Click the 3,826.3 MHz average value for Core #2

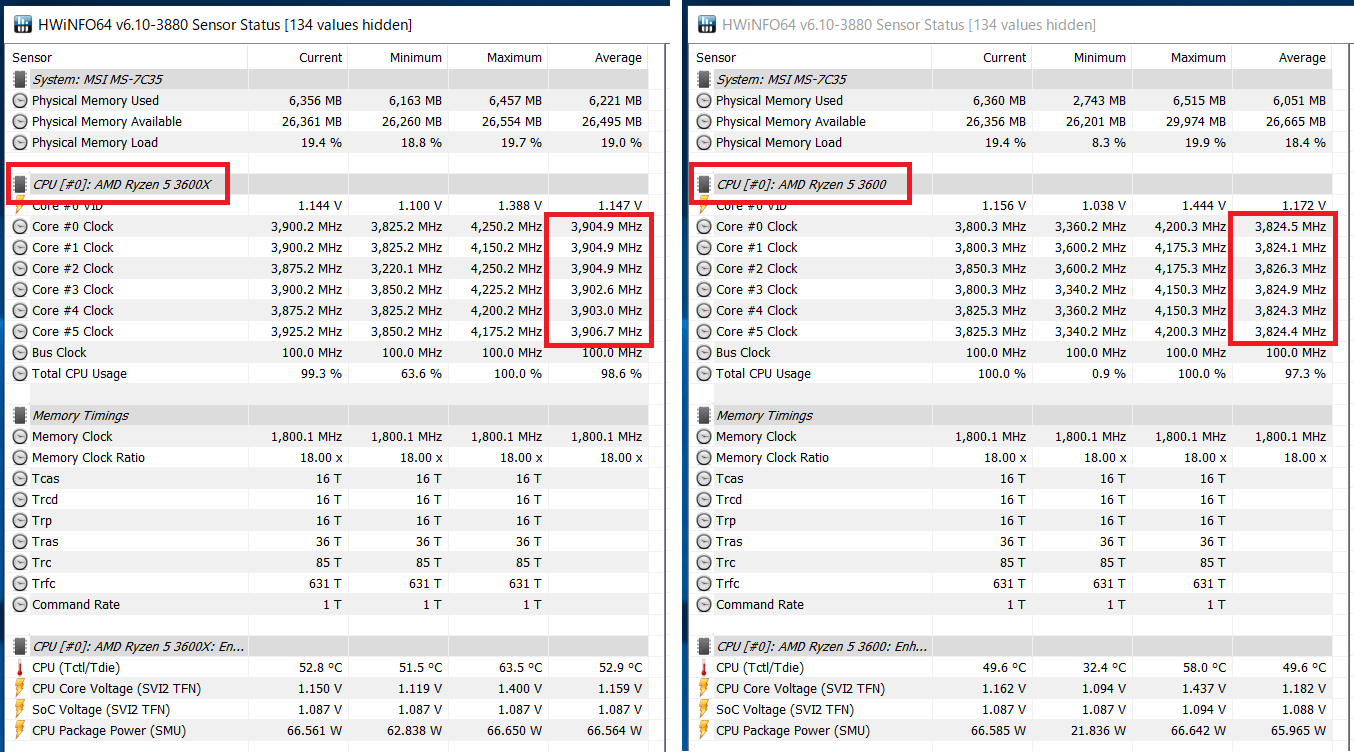(1290, 268)
